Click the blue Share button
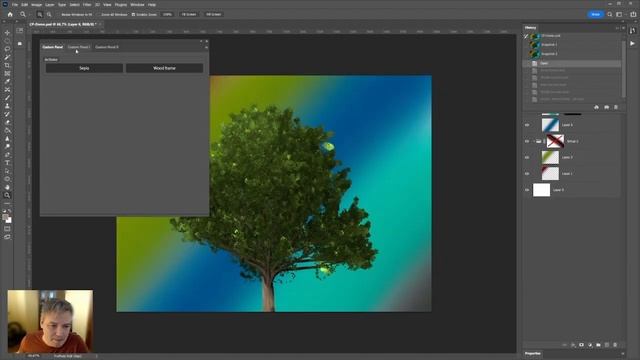This screenshot has width=640, height=360. click(x=596, y=14)
